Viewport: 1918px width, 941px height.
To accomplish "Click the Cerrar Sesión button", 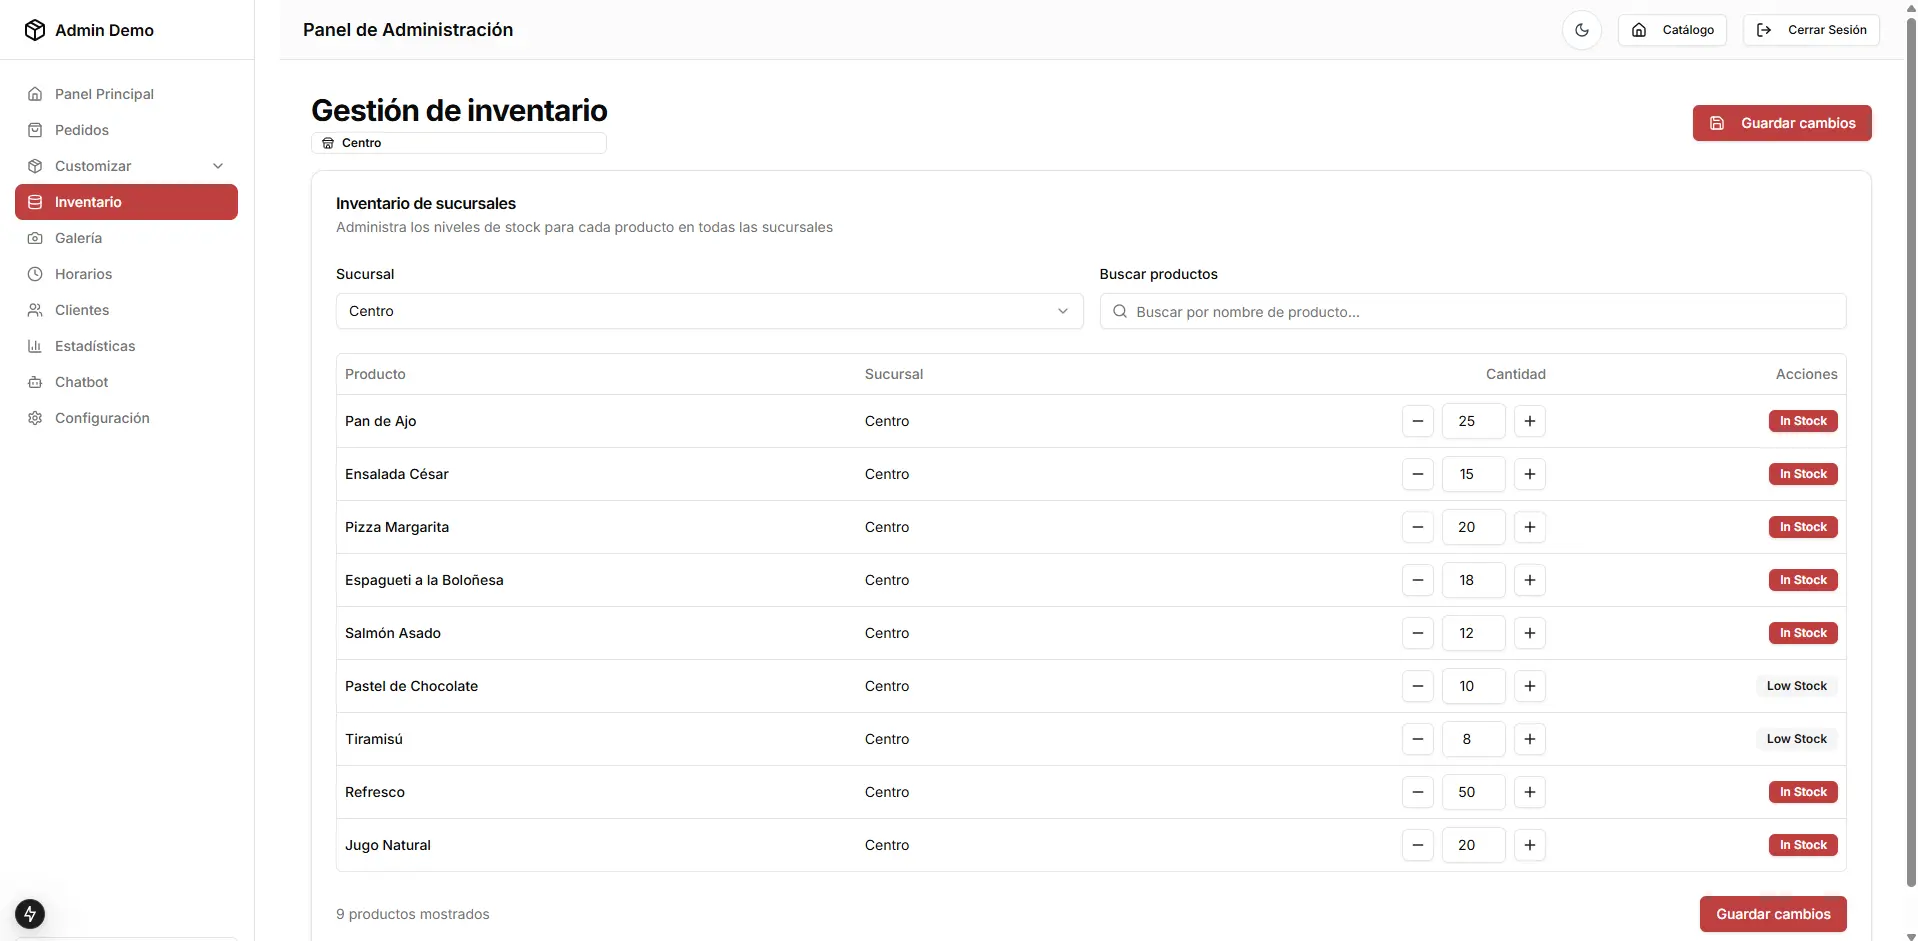I will [1810, 30].
